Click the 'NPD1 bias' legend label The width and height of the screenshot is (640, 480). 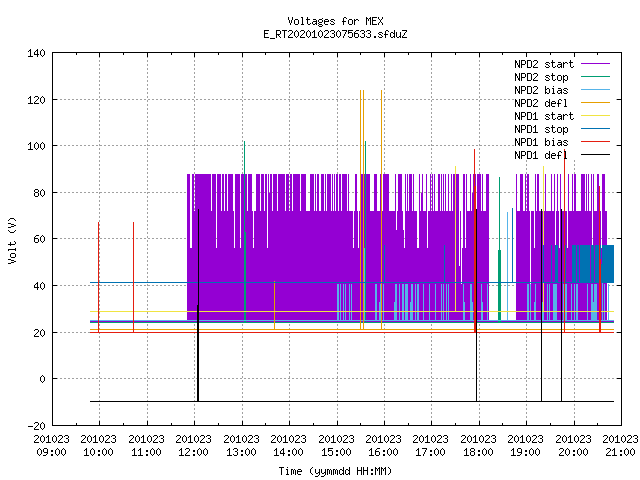[541, 142]
